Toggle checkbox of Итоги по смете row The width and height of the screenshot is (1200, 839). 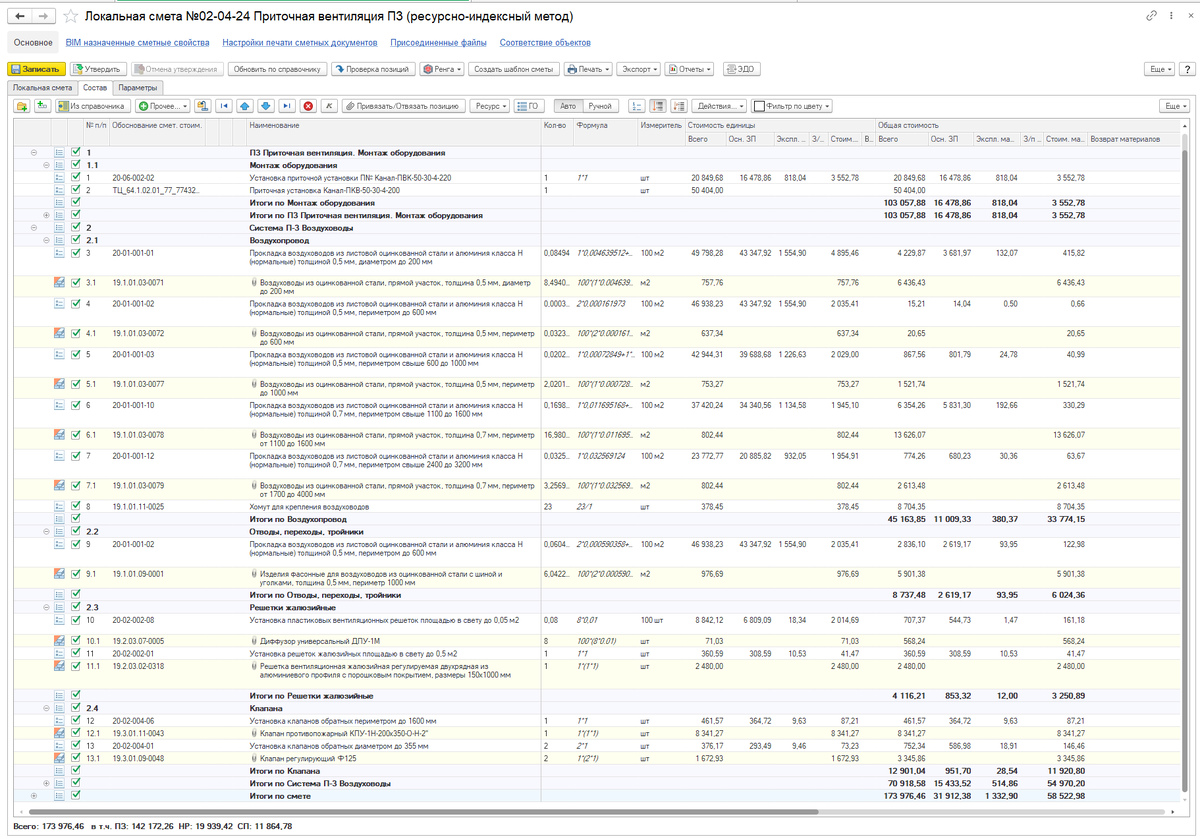(76, 795)
